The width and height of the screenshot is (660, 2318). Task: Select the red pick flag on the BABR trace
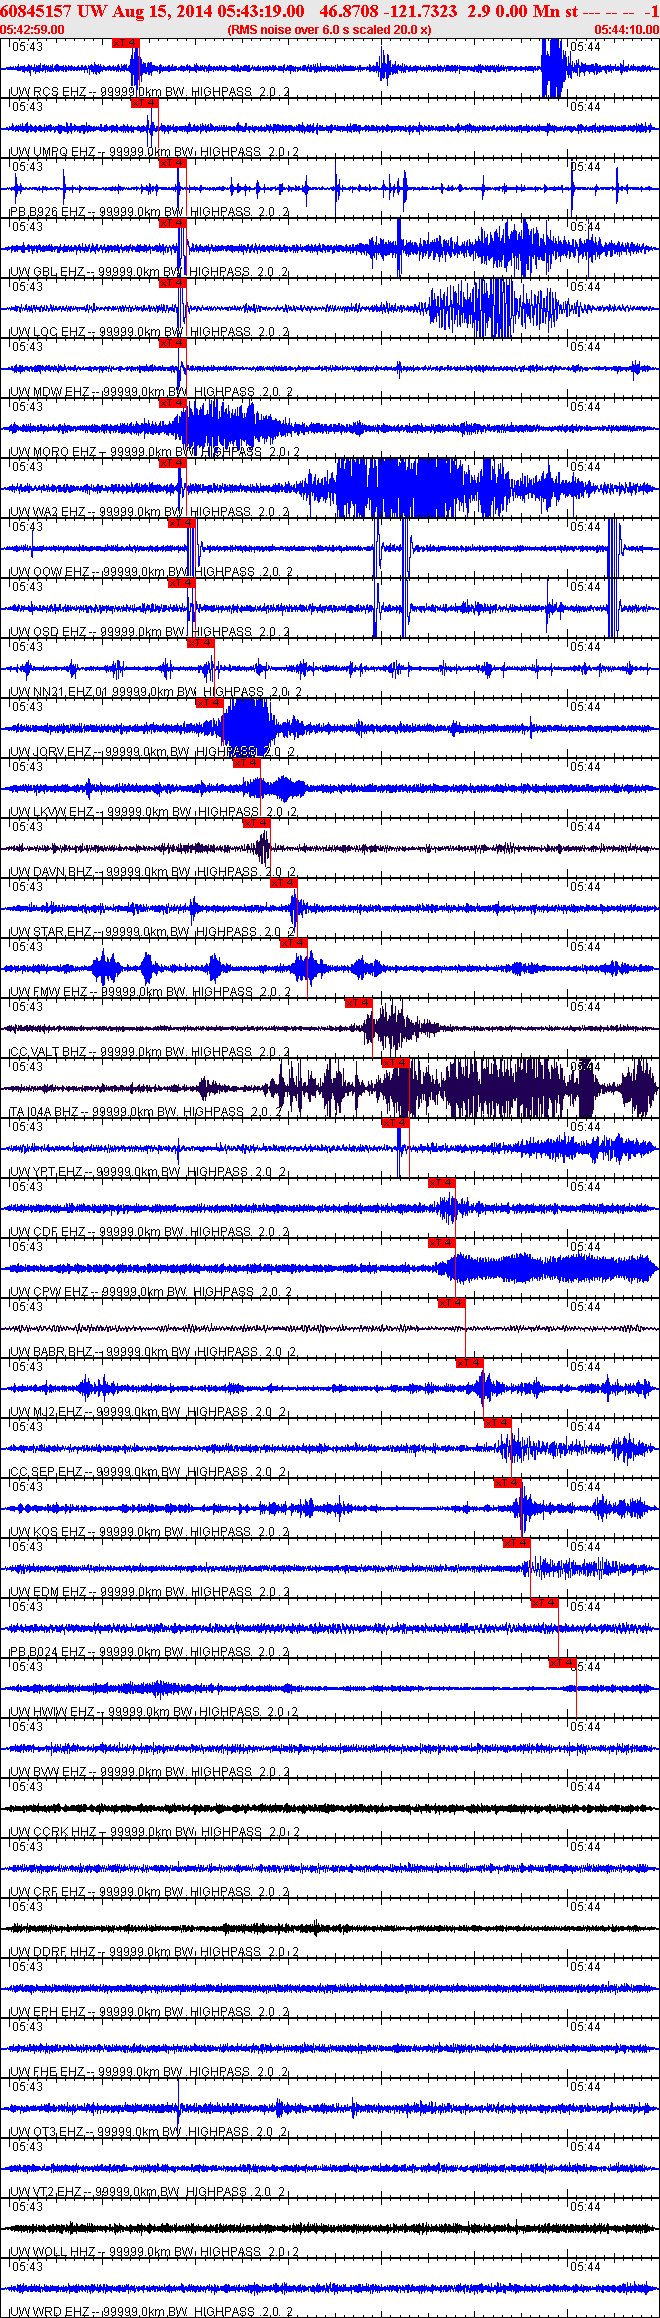click(x=451, y=1303)
